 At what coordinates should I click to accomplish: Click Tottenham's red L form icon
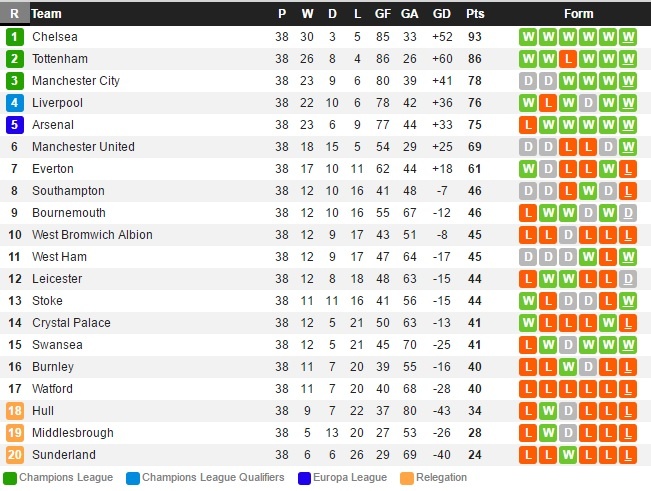click(x=567, y=59)
